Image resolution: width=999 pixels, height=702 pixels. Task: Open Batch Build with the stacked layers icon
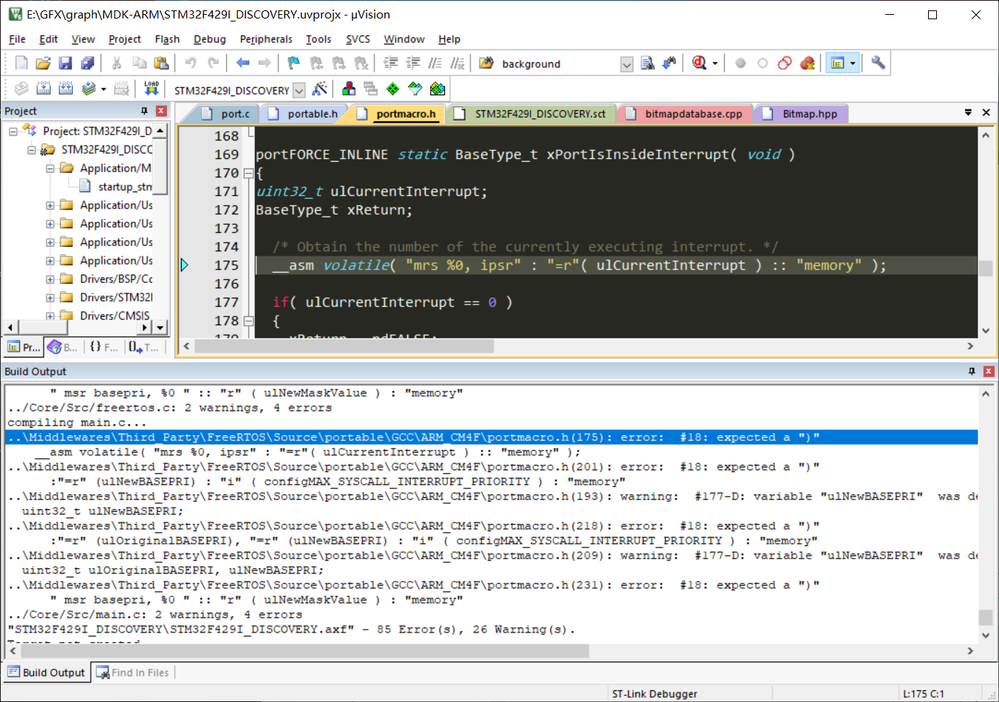(x=89, y=89)
